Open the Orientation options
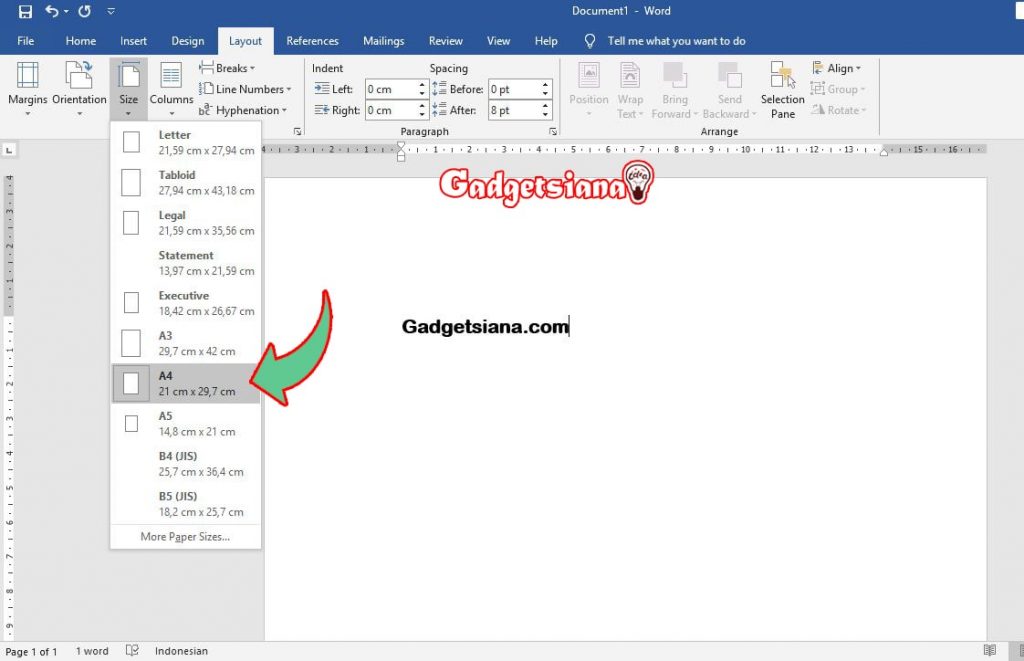 tap(79, 88)
